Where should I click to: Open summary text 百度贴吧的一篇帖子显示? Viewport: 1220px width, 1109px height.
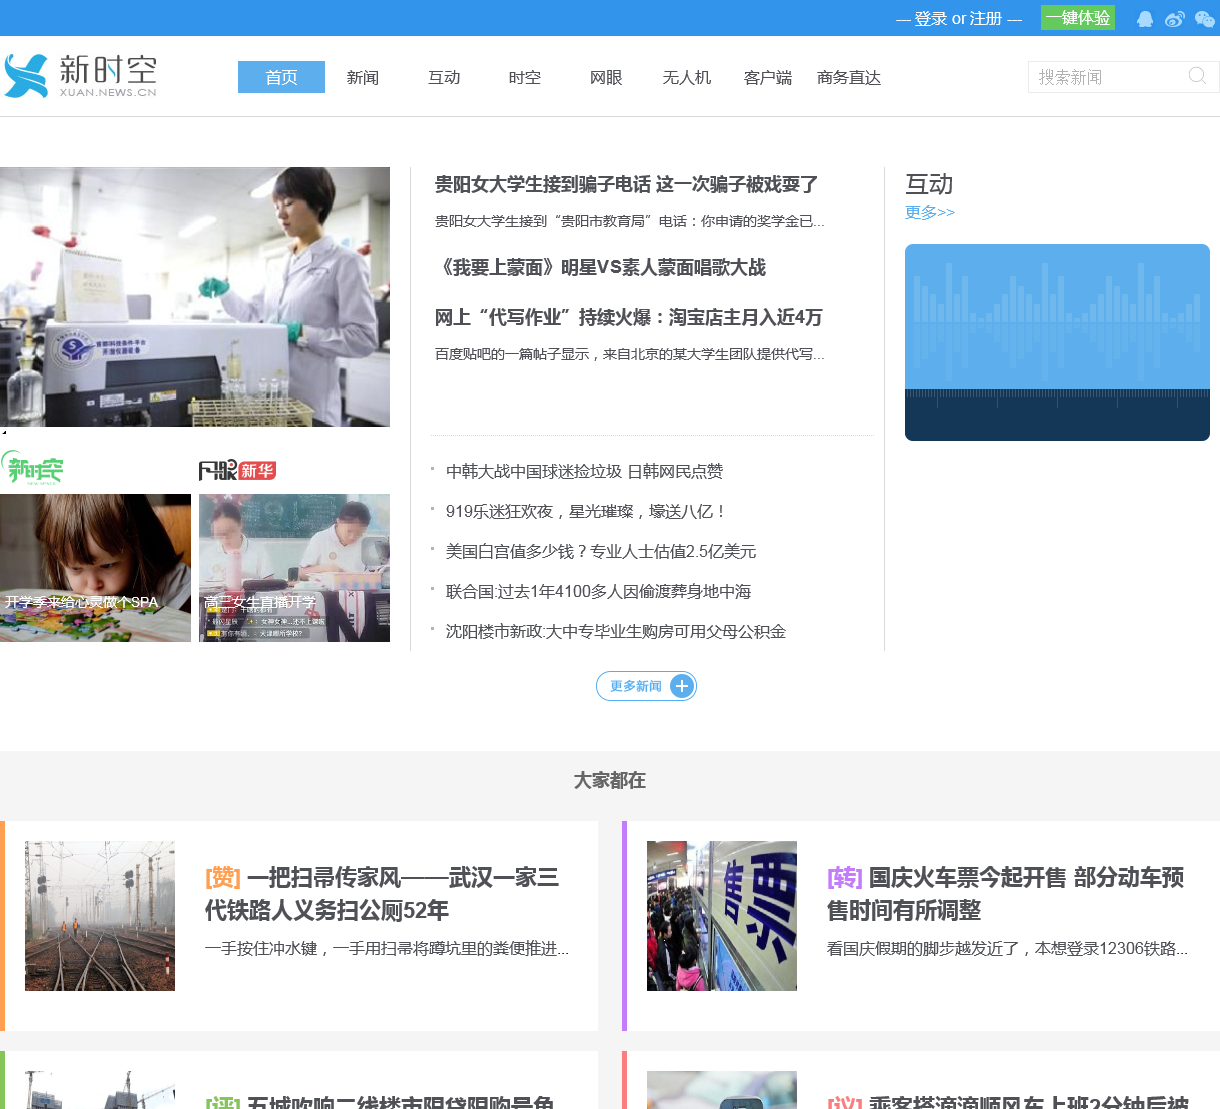coord(630,354)
